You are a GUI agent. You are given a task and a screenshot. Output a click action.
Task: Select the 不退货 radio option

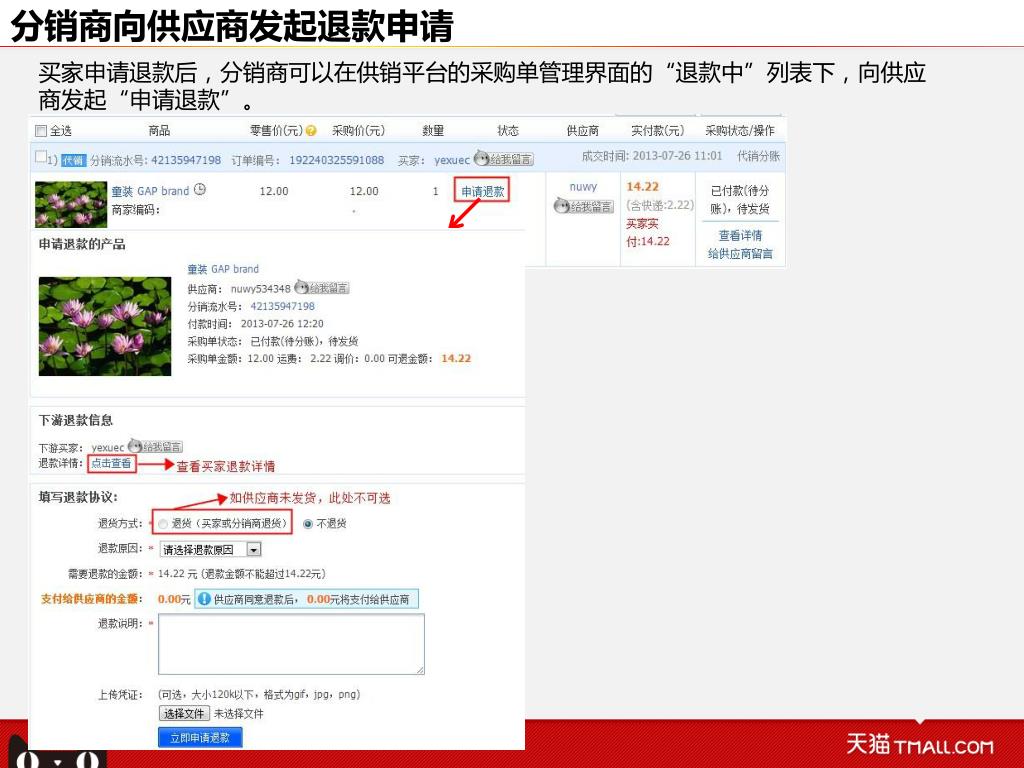click(x=308, y=524)
